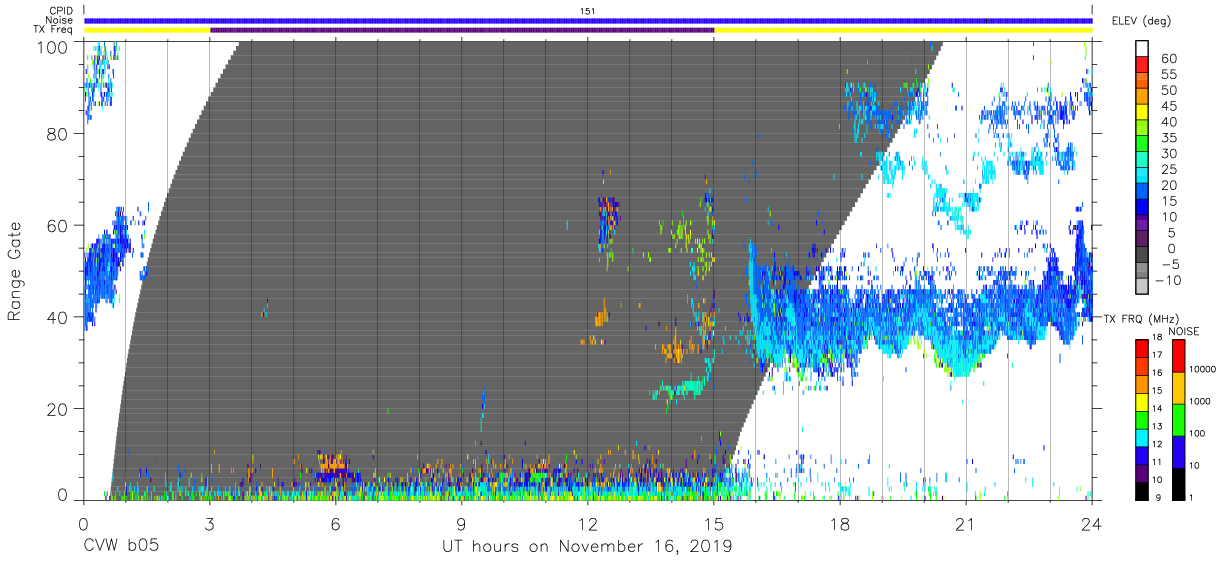Click the 9 hour tick label
This screenshot has width=1228, height=567.
461,522
